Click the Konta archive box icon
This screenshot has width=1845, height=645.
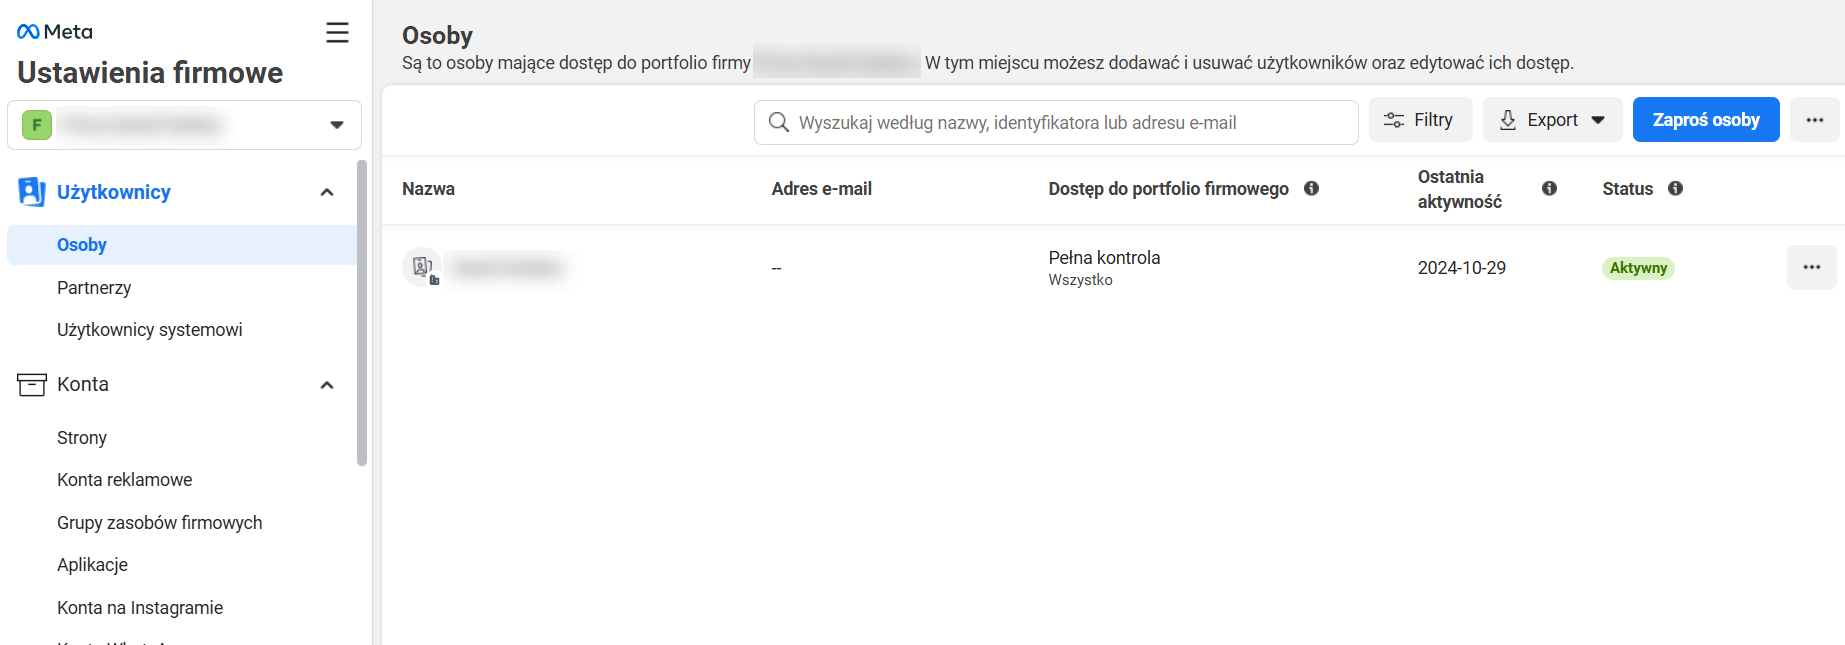coord(32,385)
